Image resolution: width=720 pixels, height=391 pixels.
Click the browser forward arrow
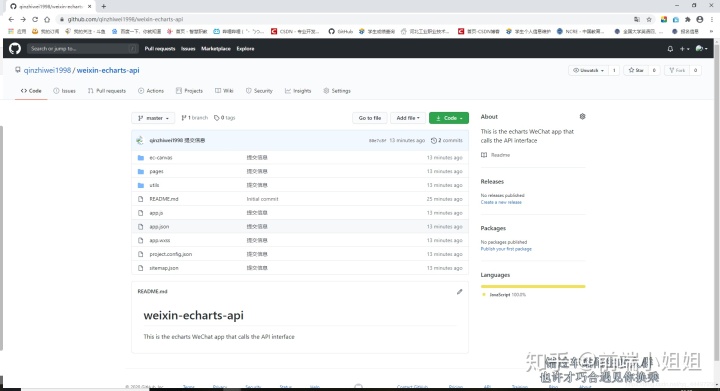tap(23, 19)
